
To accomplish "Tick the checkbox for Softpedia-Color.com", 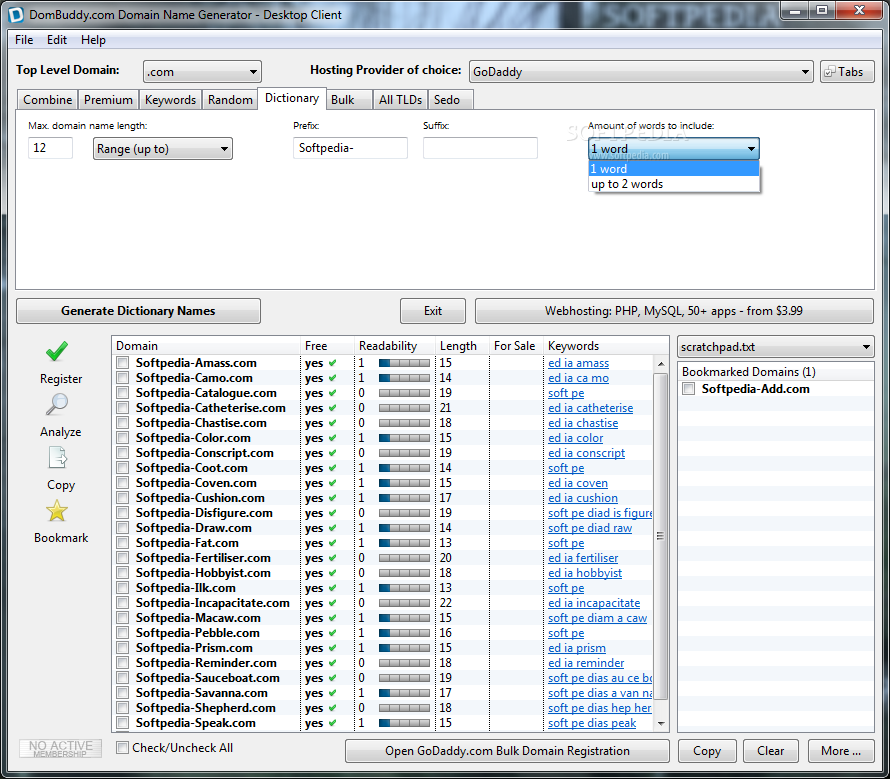I will [x=123, y=438].
